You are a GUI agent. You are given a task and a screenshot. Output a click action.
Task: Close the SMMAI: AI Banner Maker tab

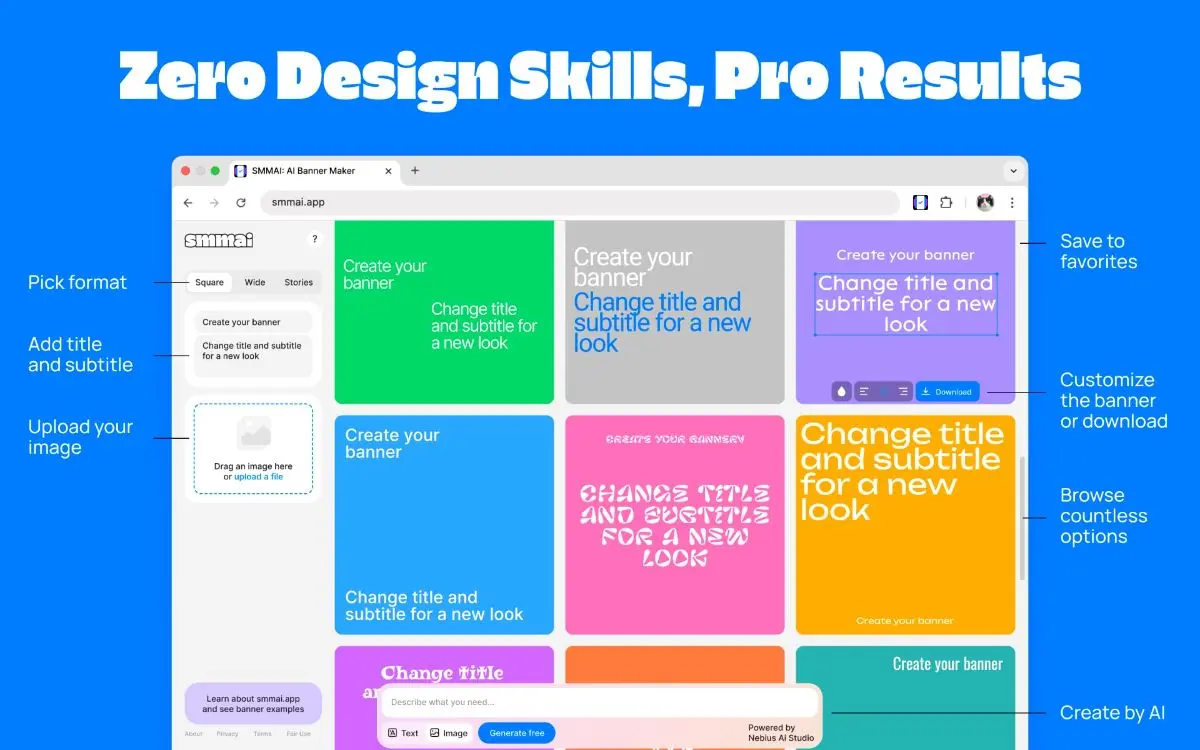pyautogui.click(x=389, y=171)
